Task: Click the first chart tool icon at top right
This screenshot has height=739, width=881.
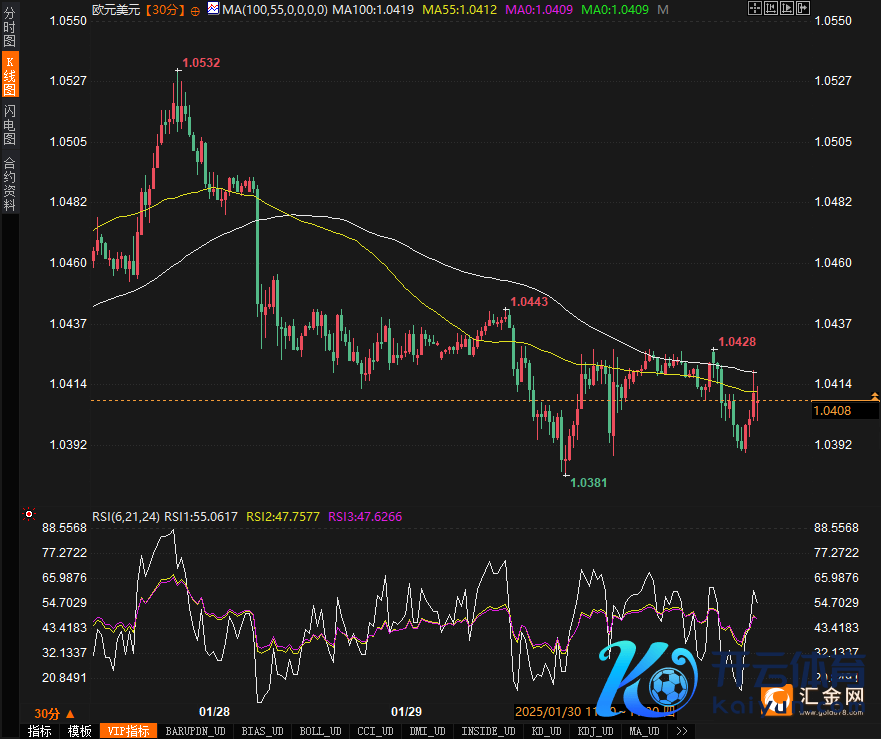Action: [x=753, y=9]
